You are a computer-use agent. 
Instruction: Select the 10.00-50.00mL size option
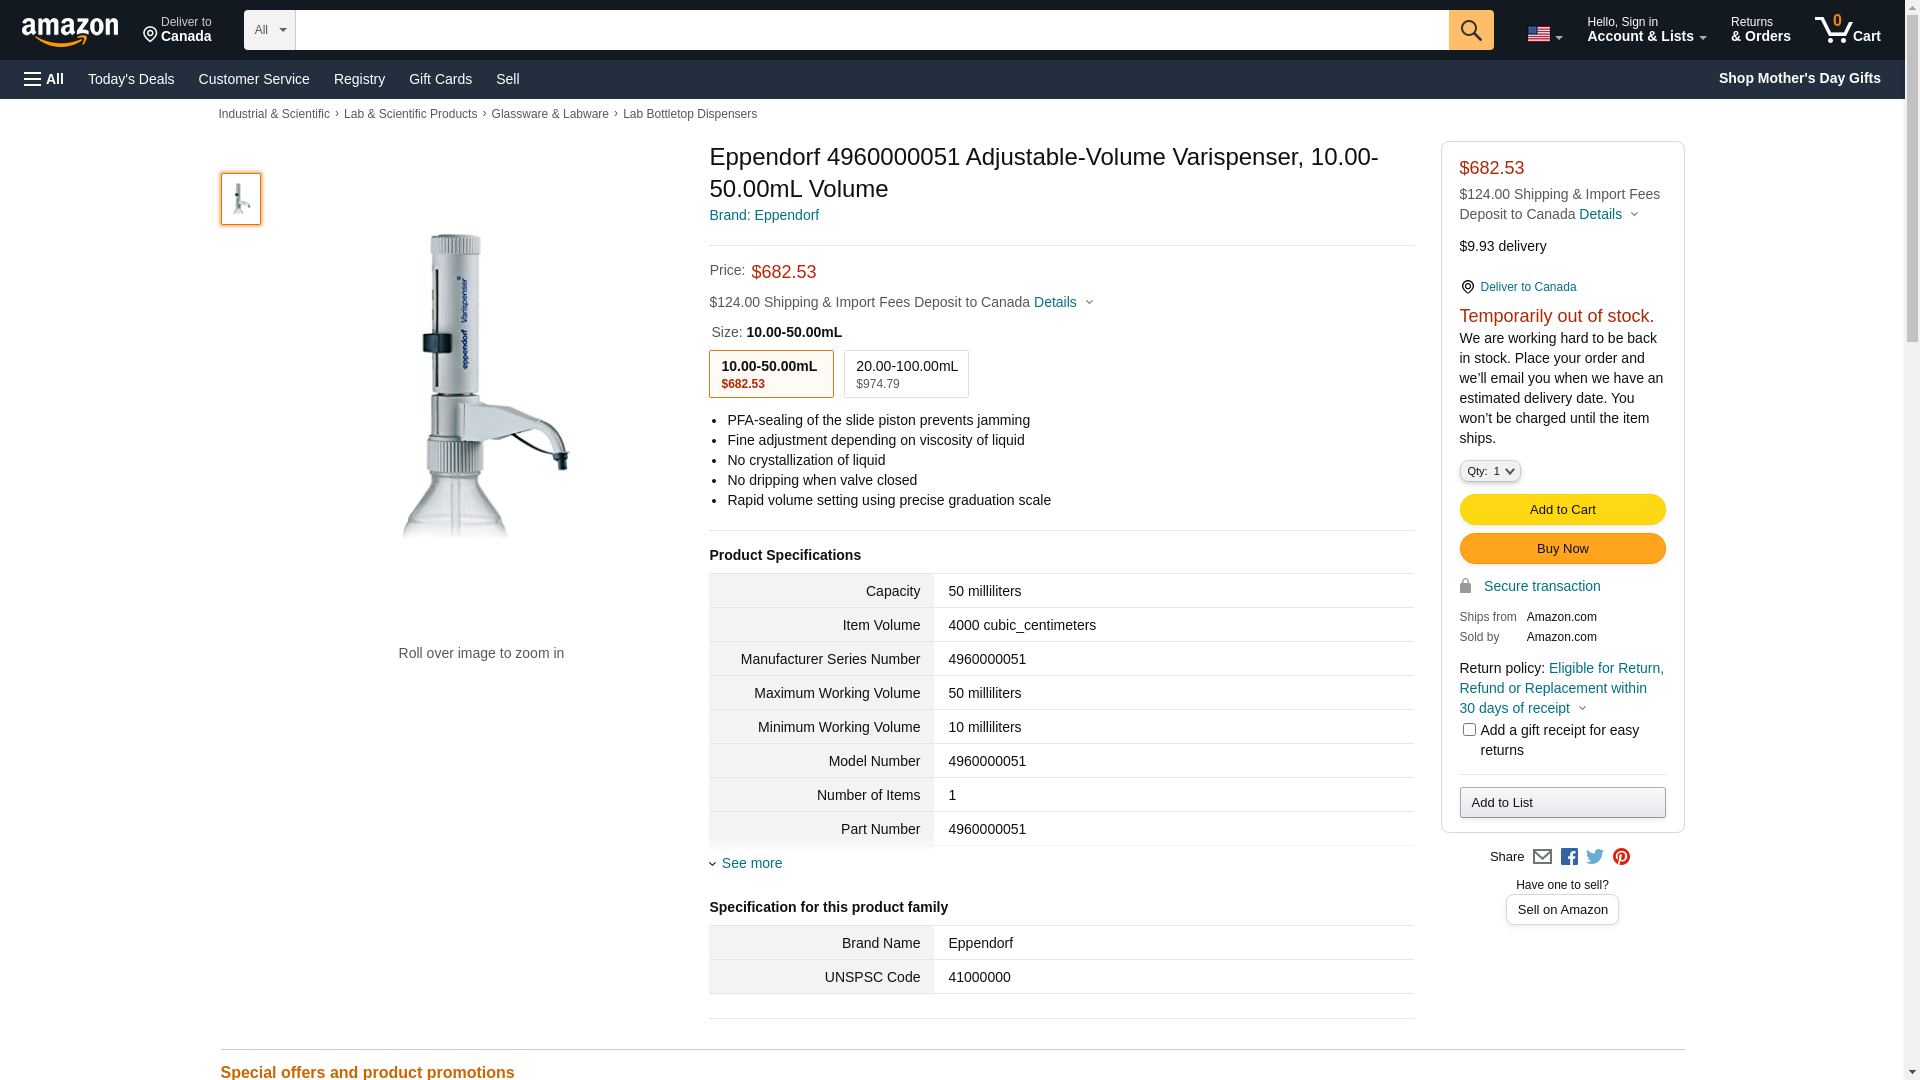pyautogui.click(x=771, y=374)
